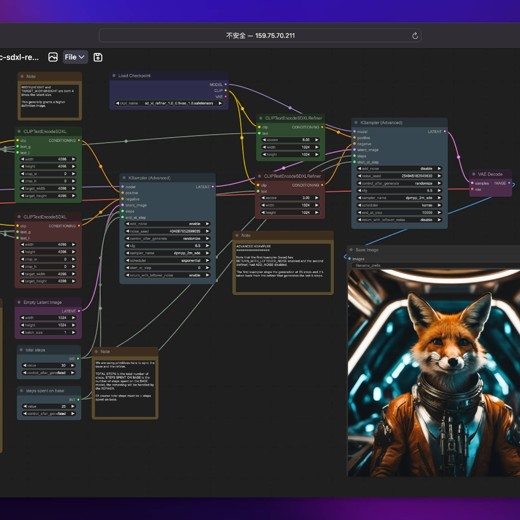Image resolution: width=520 pixels, height=520 pixels.
Task: Increase batch_size in Empty Latent Image node
Action: tap(73, 333)
